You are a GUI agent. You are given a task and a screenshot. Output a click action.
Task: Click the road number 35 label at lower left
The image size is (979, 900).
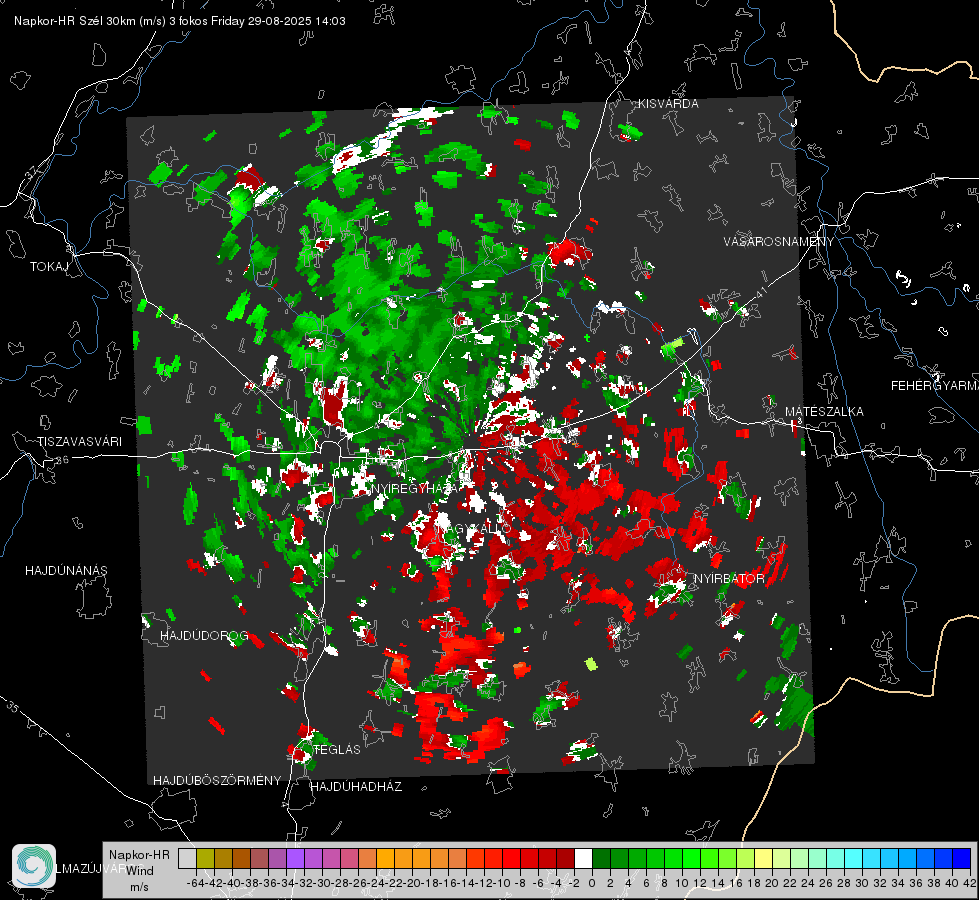tap(12, 706)
